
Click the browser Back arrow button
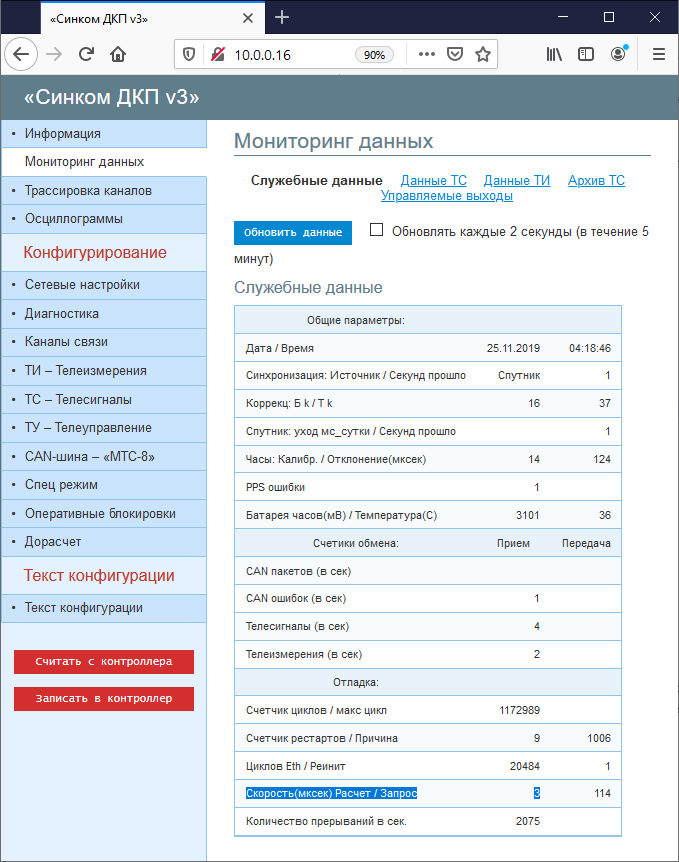[22, 55]
